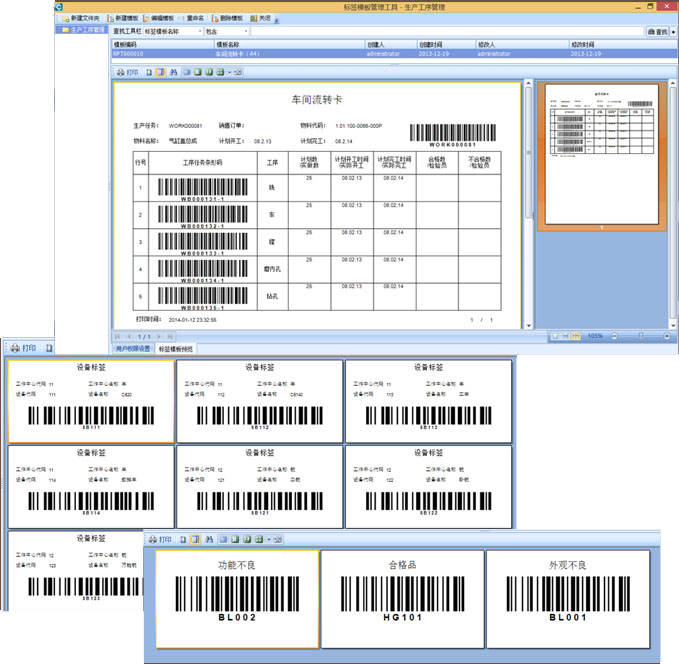This screenshot has width=679, height=664.
Task: Click the 编辑模板 (edit template) toolbar button
Action: [158, 18]
